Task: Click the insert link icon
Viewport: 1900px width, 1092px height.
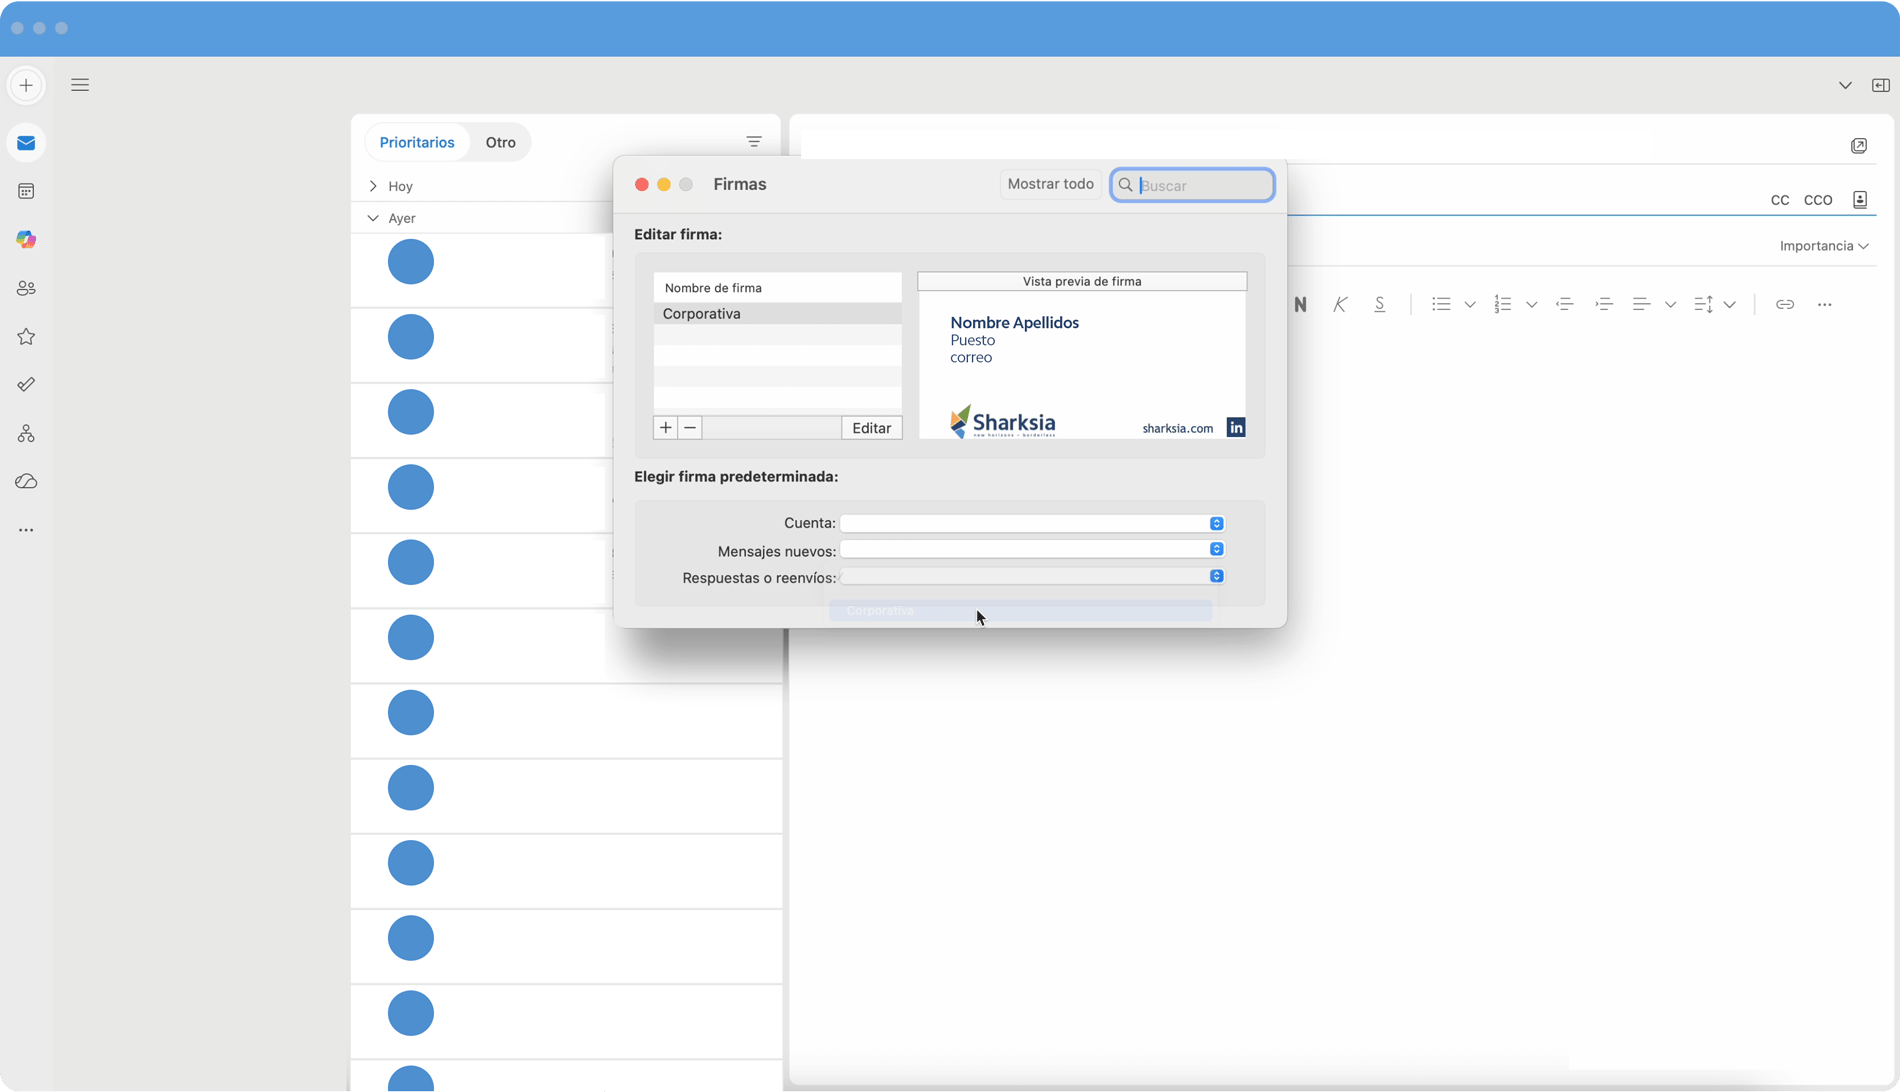Action: [1784, 304]
